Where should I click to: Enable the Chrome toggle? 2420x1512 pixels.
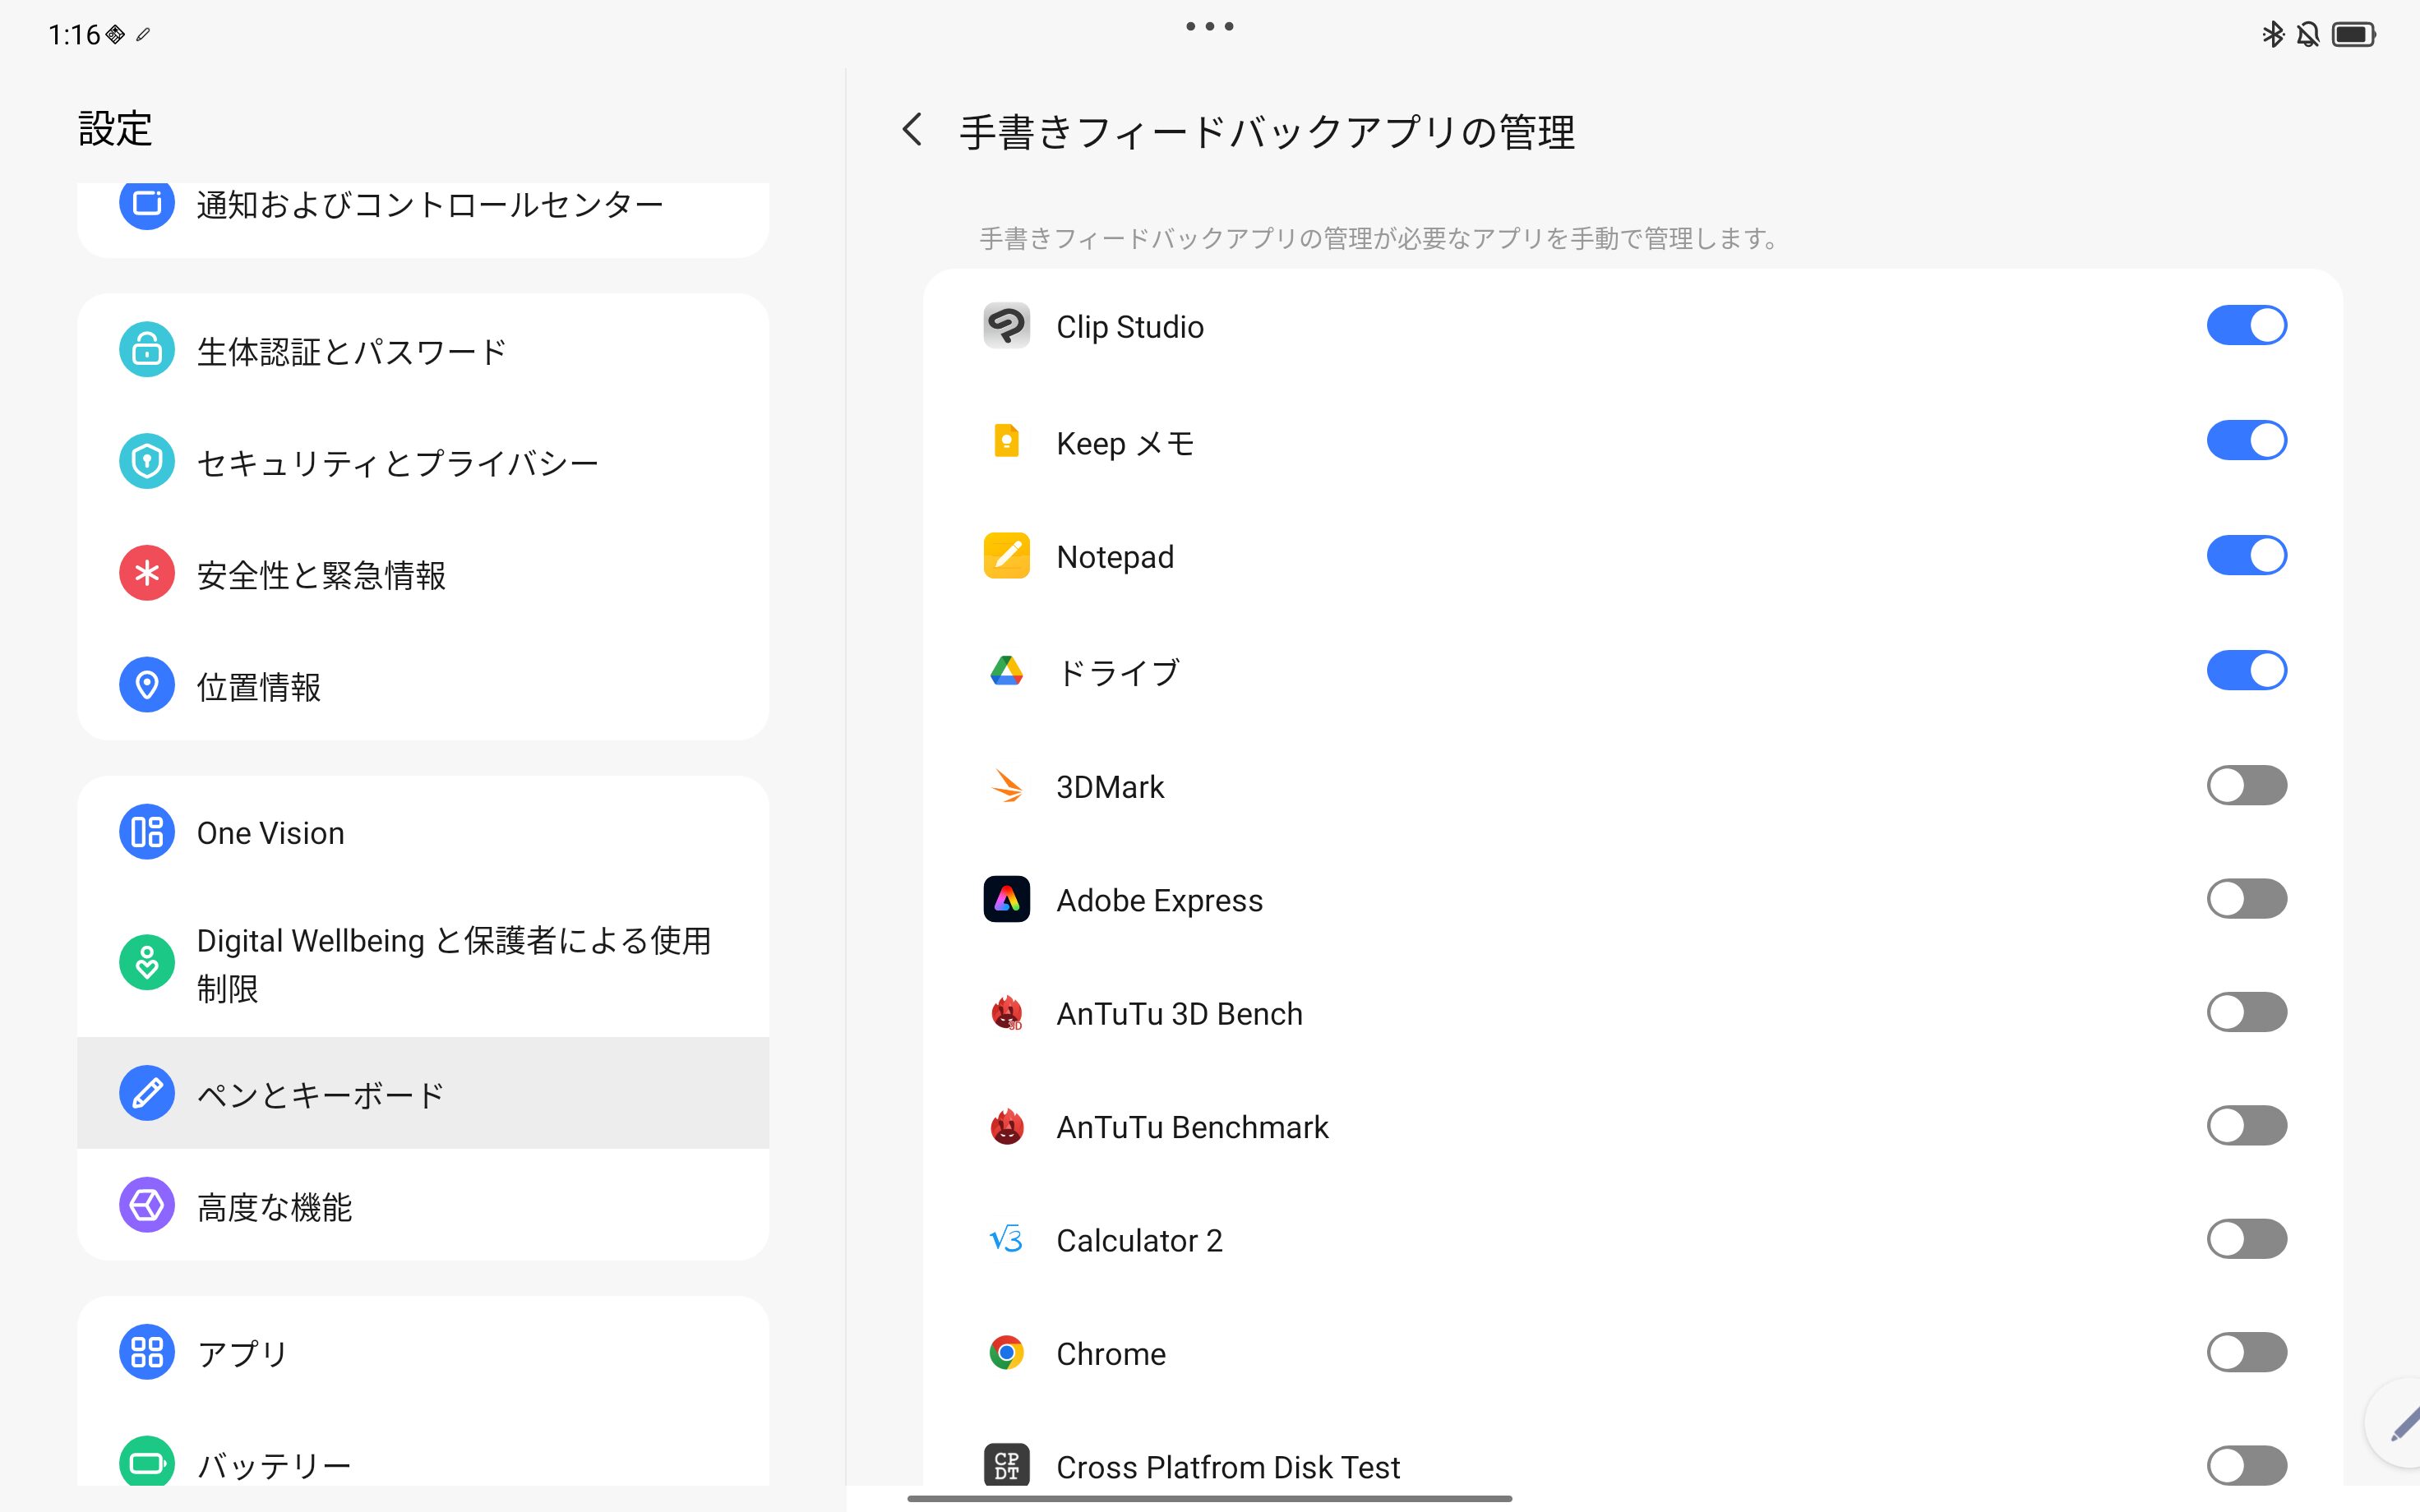click(2246, 1353)
